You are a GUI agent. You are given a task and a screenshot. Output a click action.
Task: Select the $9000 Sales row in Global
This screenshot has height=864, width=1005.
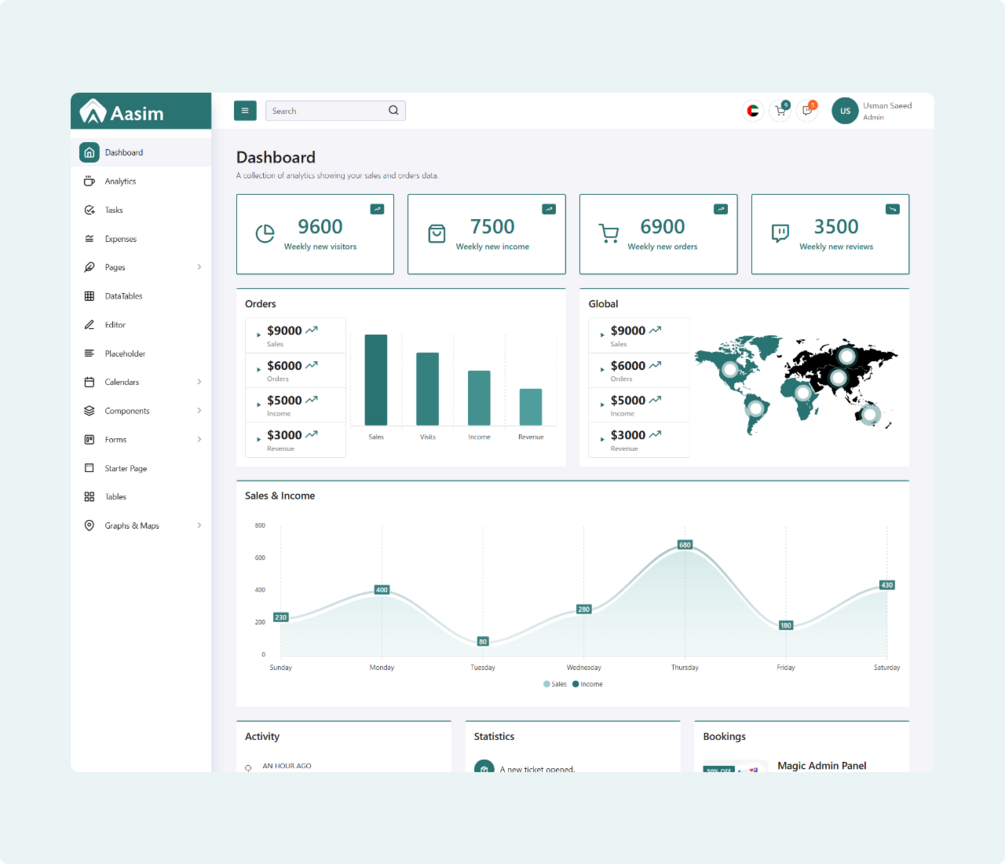[x=639, y=336]
